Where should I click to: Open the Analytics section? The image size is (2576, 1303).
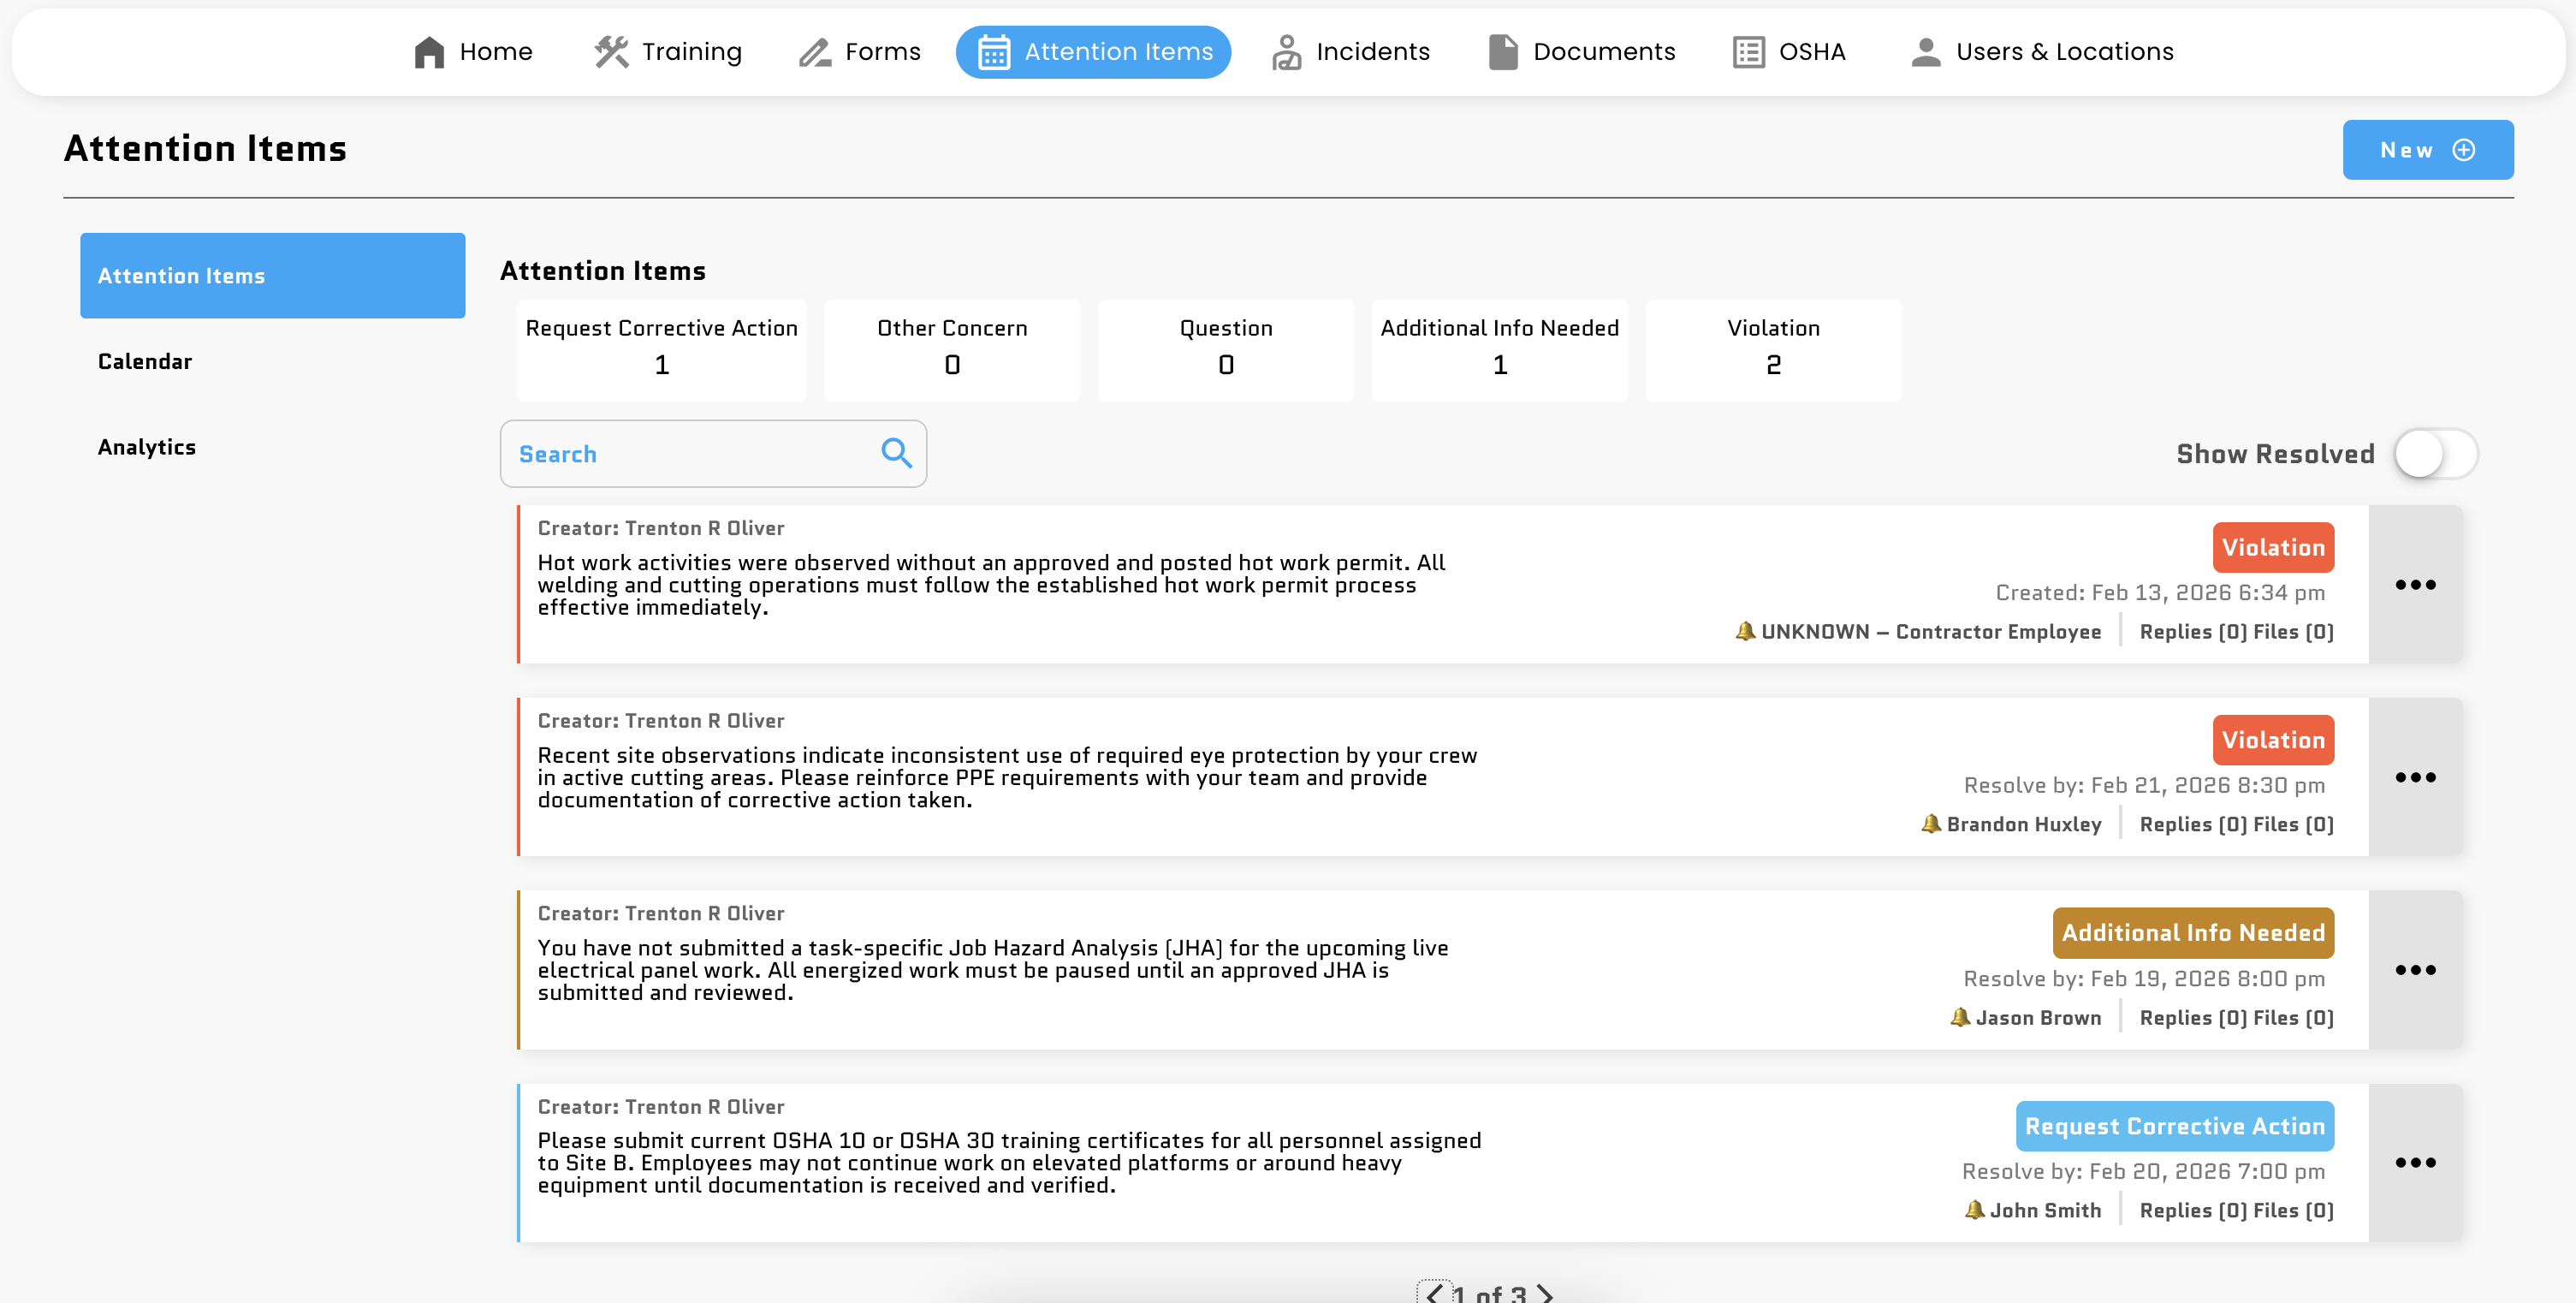(146, 447)
